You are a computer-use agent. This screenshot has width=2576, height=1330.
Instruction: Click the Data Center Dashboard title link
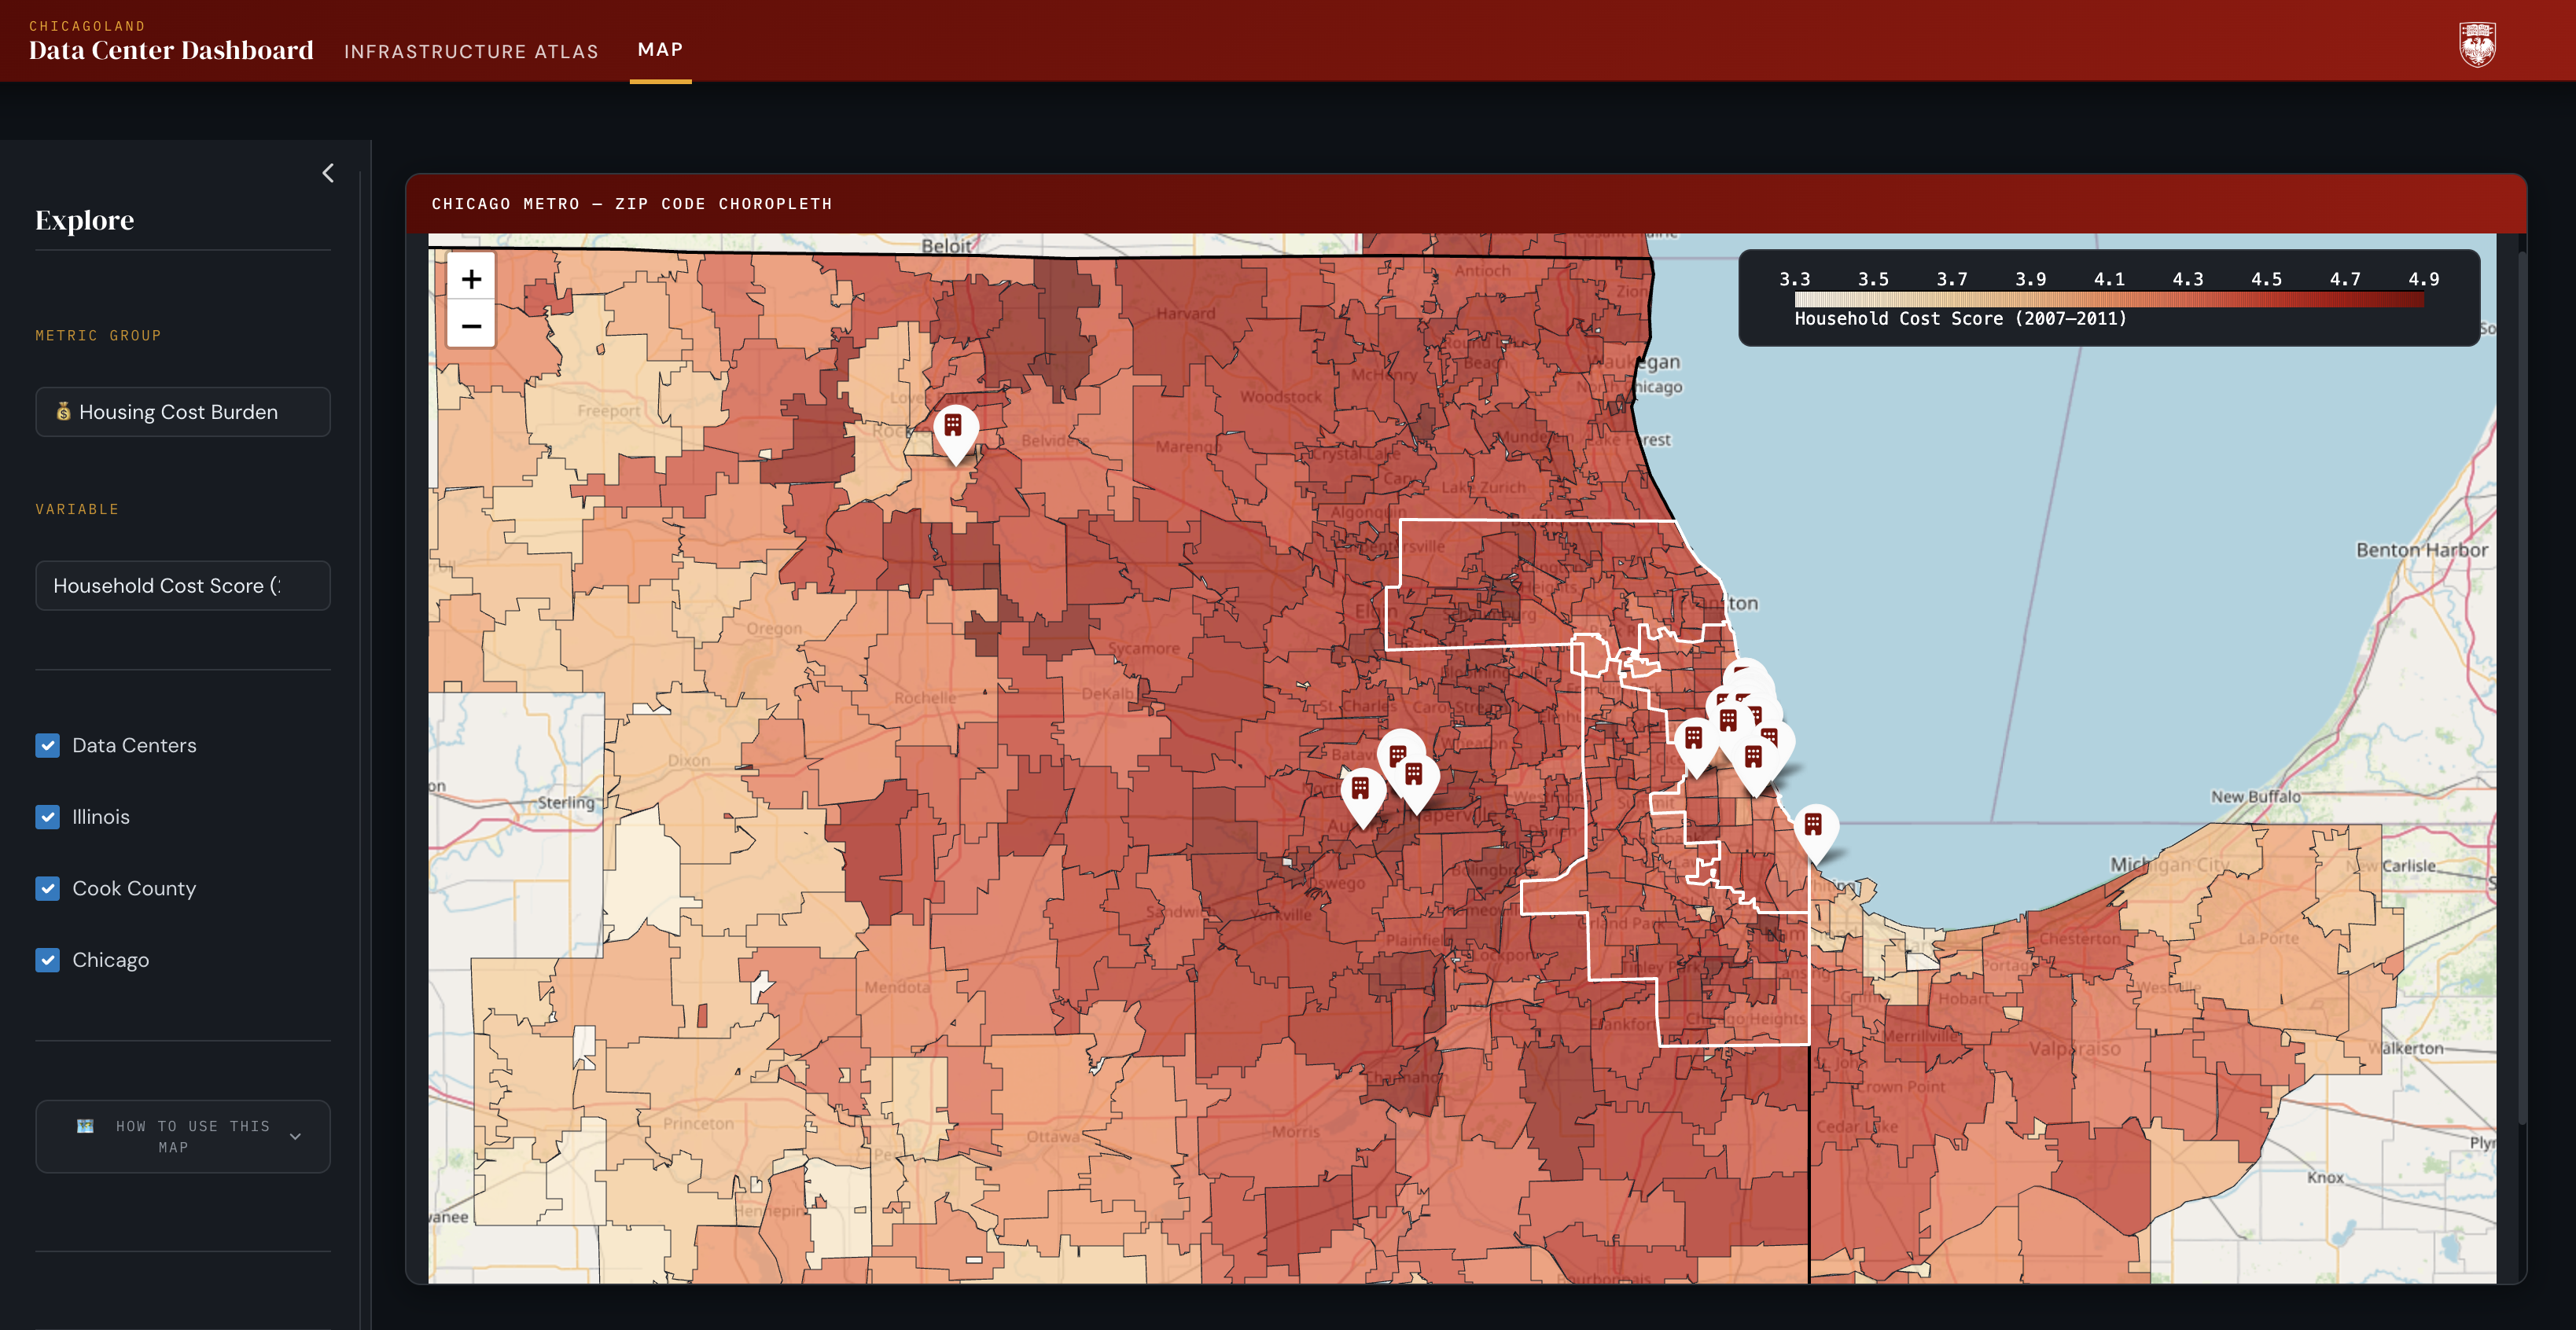(x=171, y=50)
